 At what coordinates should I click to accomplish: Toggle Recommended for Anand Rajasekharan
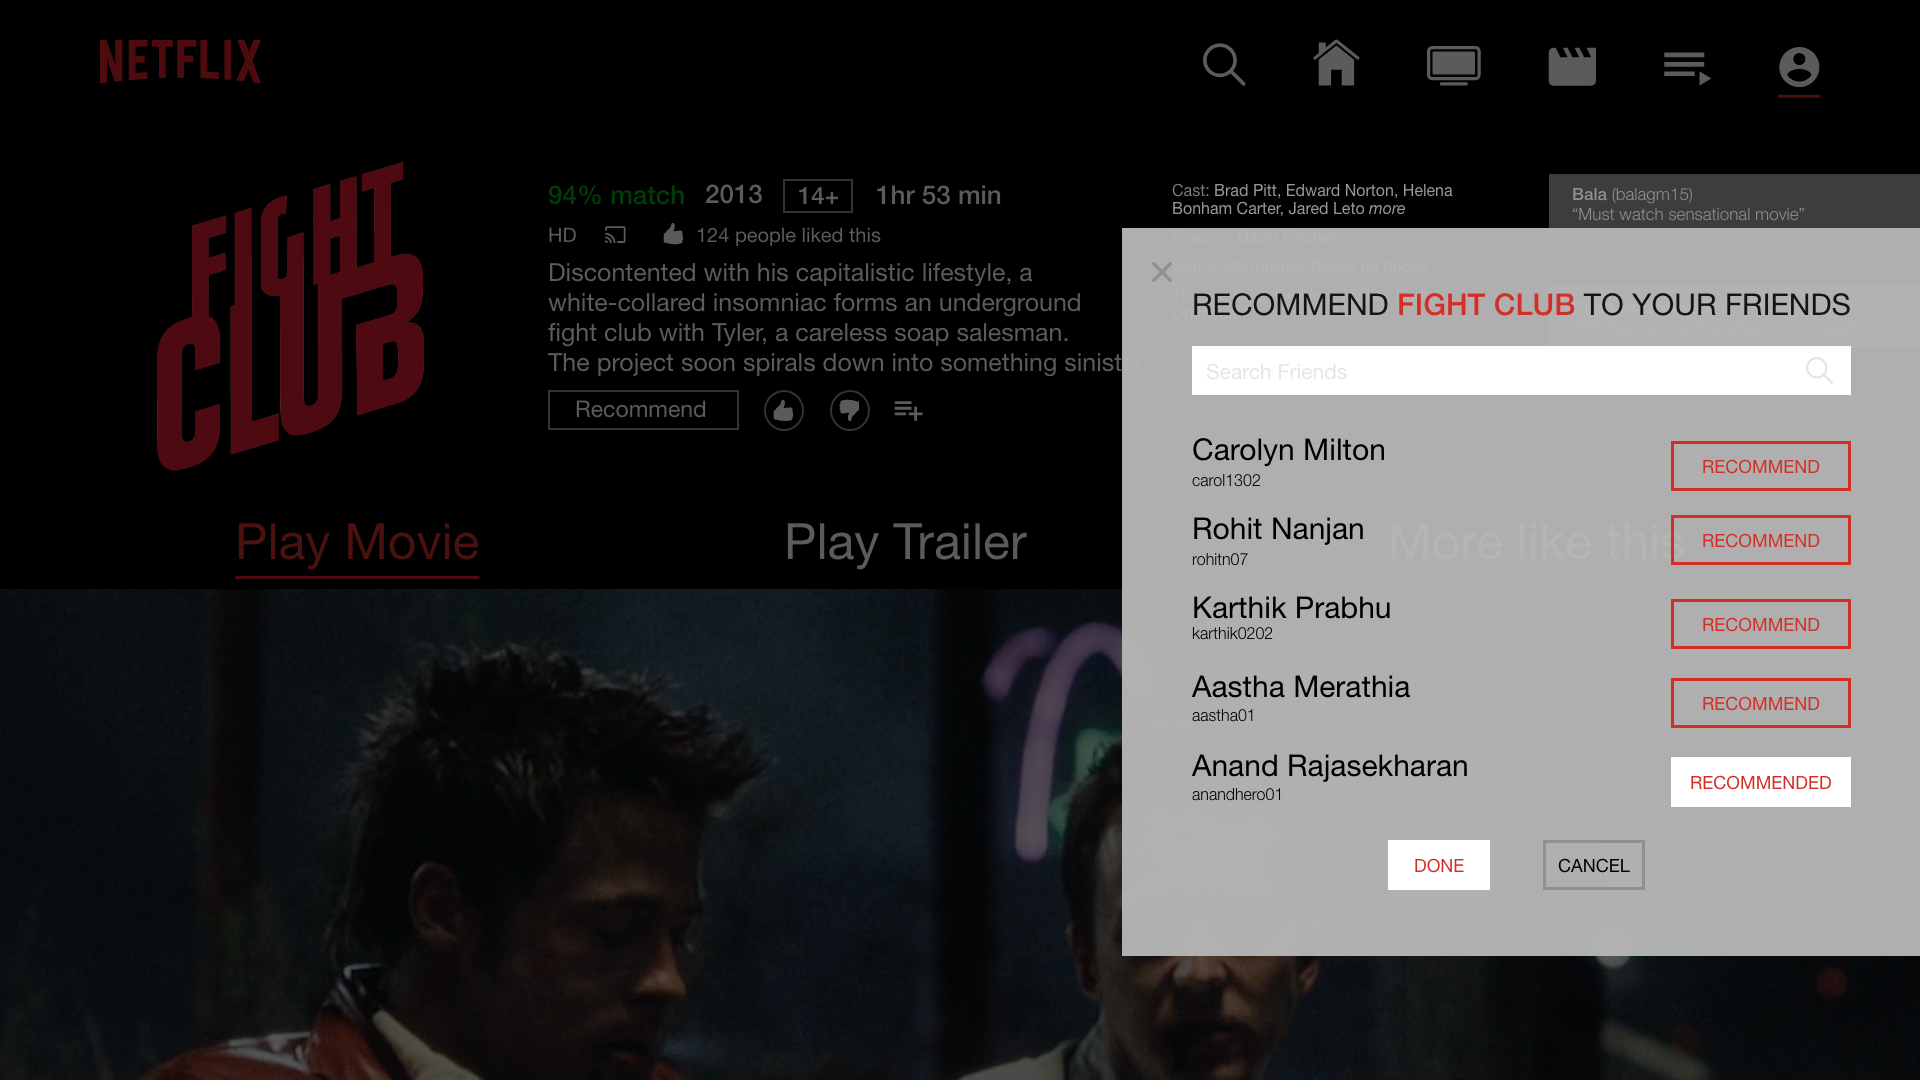[x=1761, y=782]
